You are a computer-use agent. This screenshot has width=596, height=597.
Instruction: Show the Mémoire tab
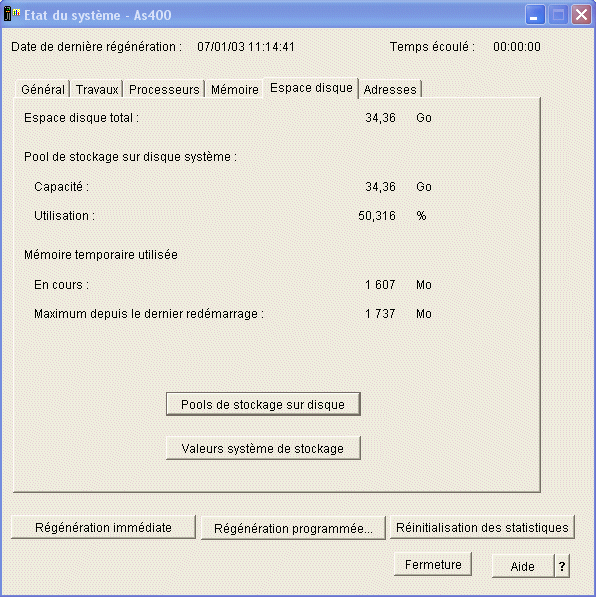[235, 89]
